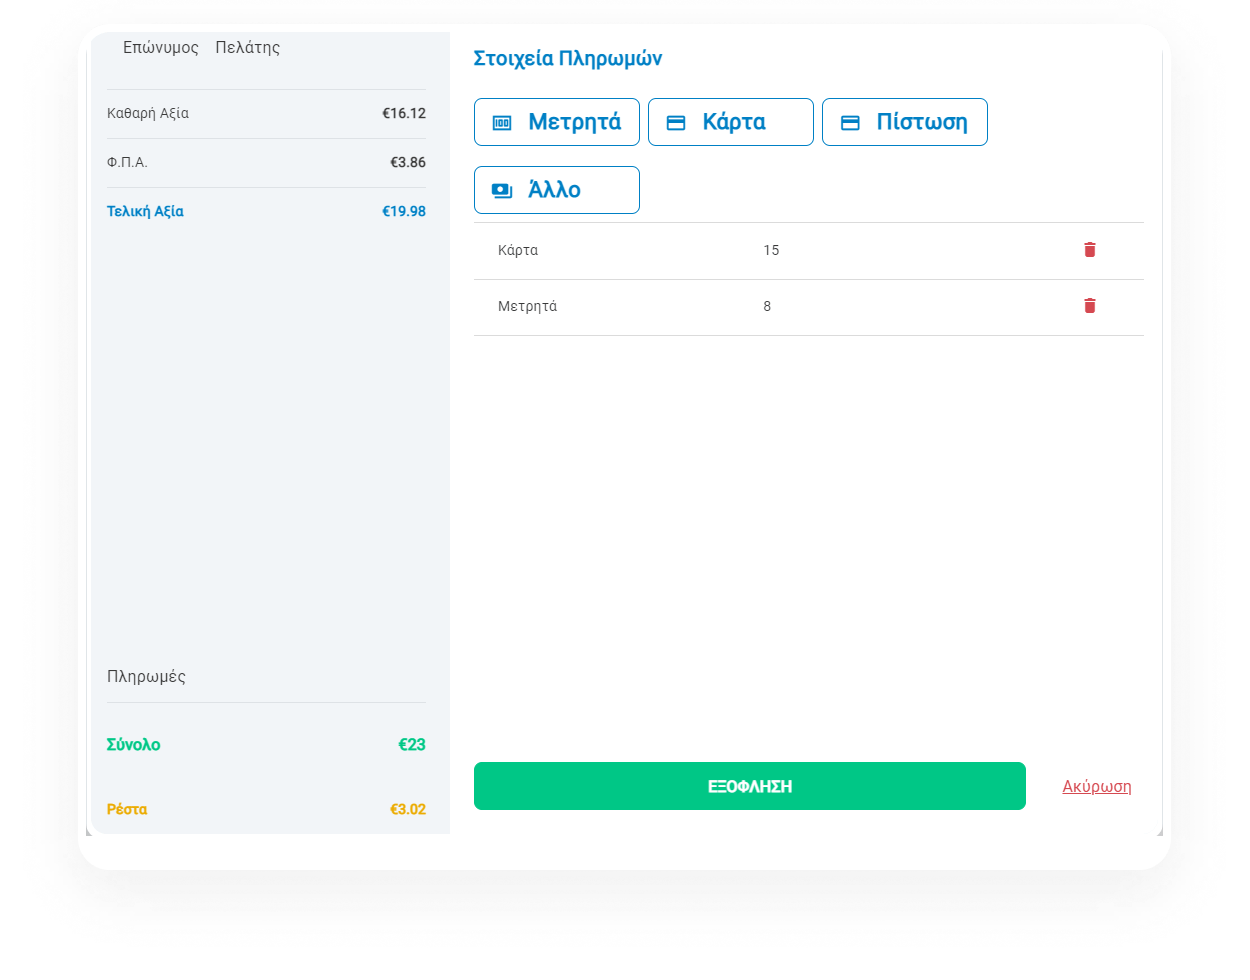Delete the Κάρτα payment with trash icon

click(x=1090, y=250)
